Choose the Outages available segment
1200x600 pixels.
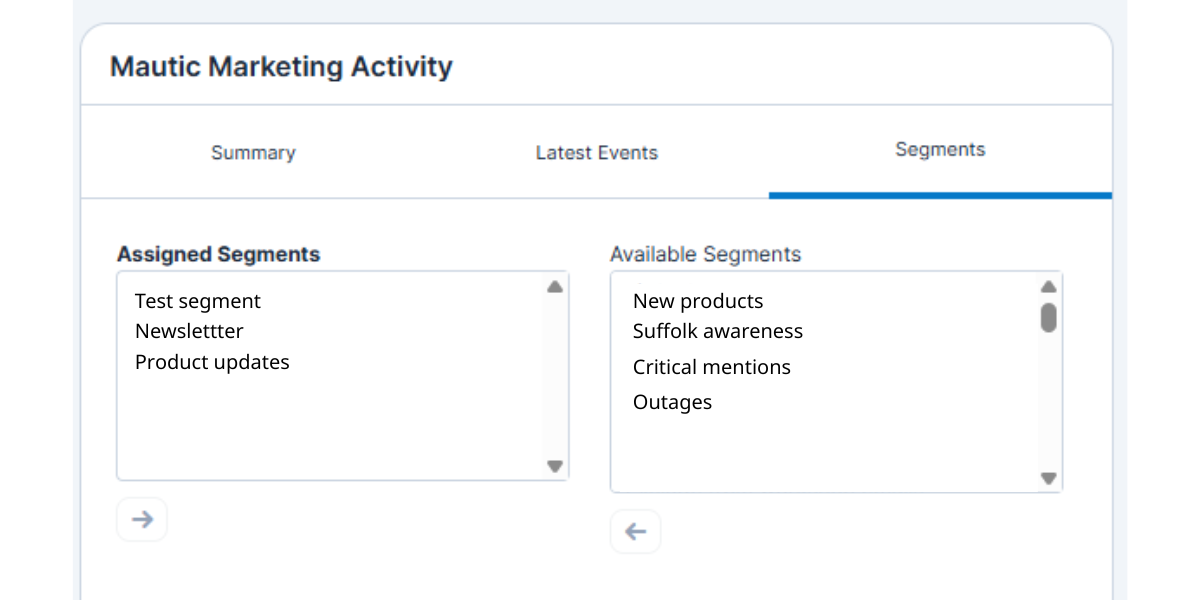click(x=673, y=402)
